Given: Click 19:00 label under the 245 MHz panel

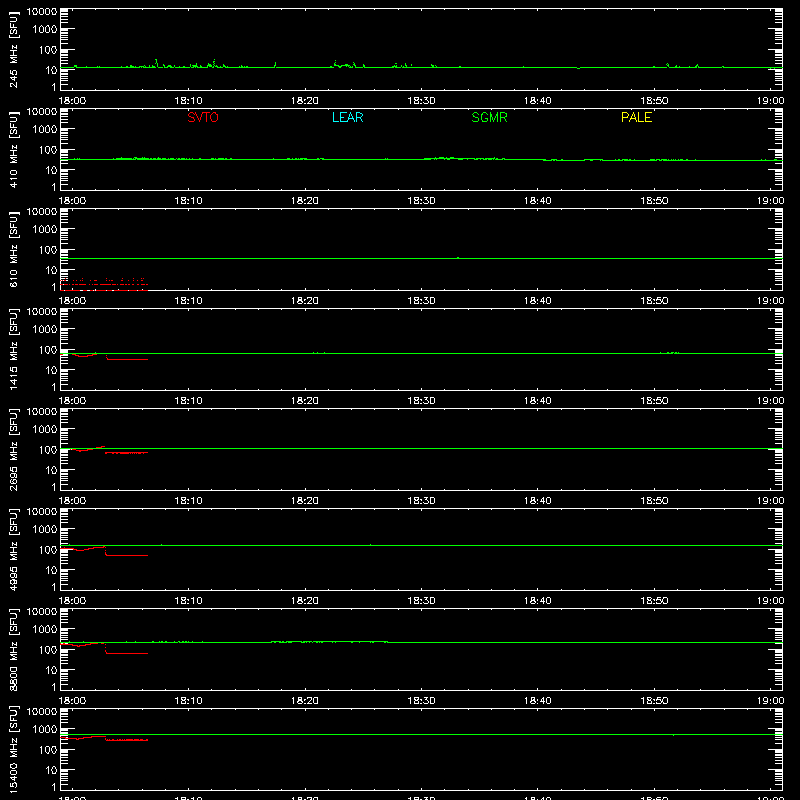Looking at the screenshot, I should [770, 101].
